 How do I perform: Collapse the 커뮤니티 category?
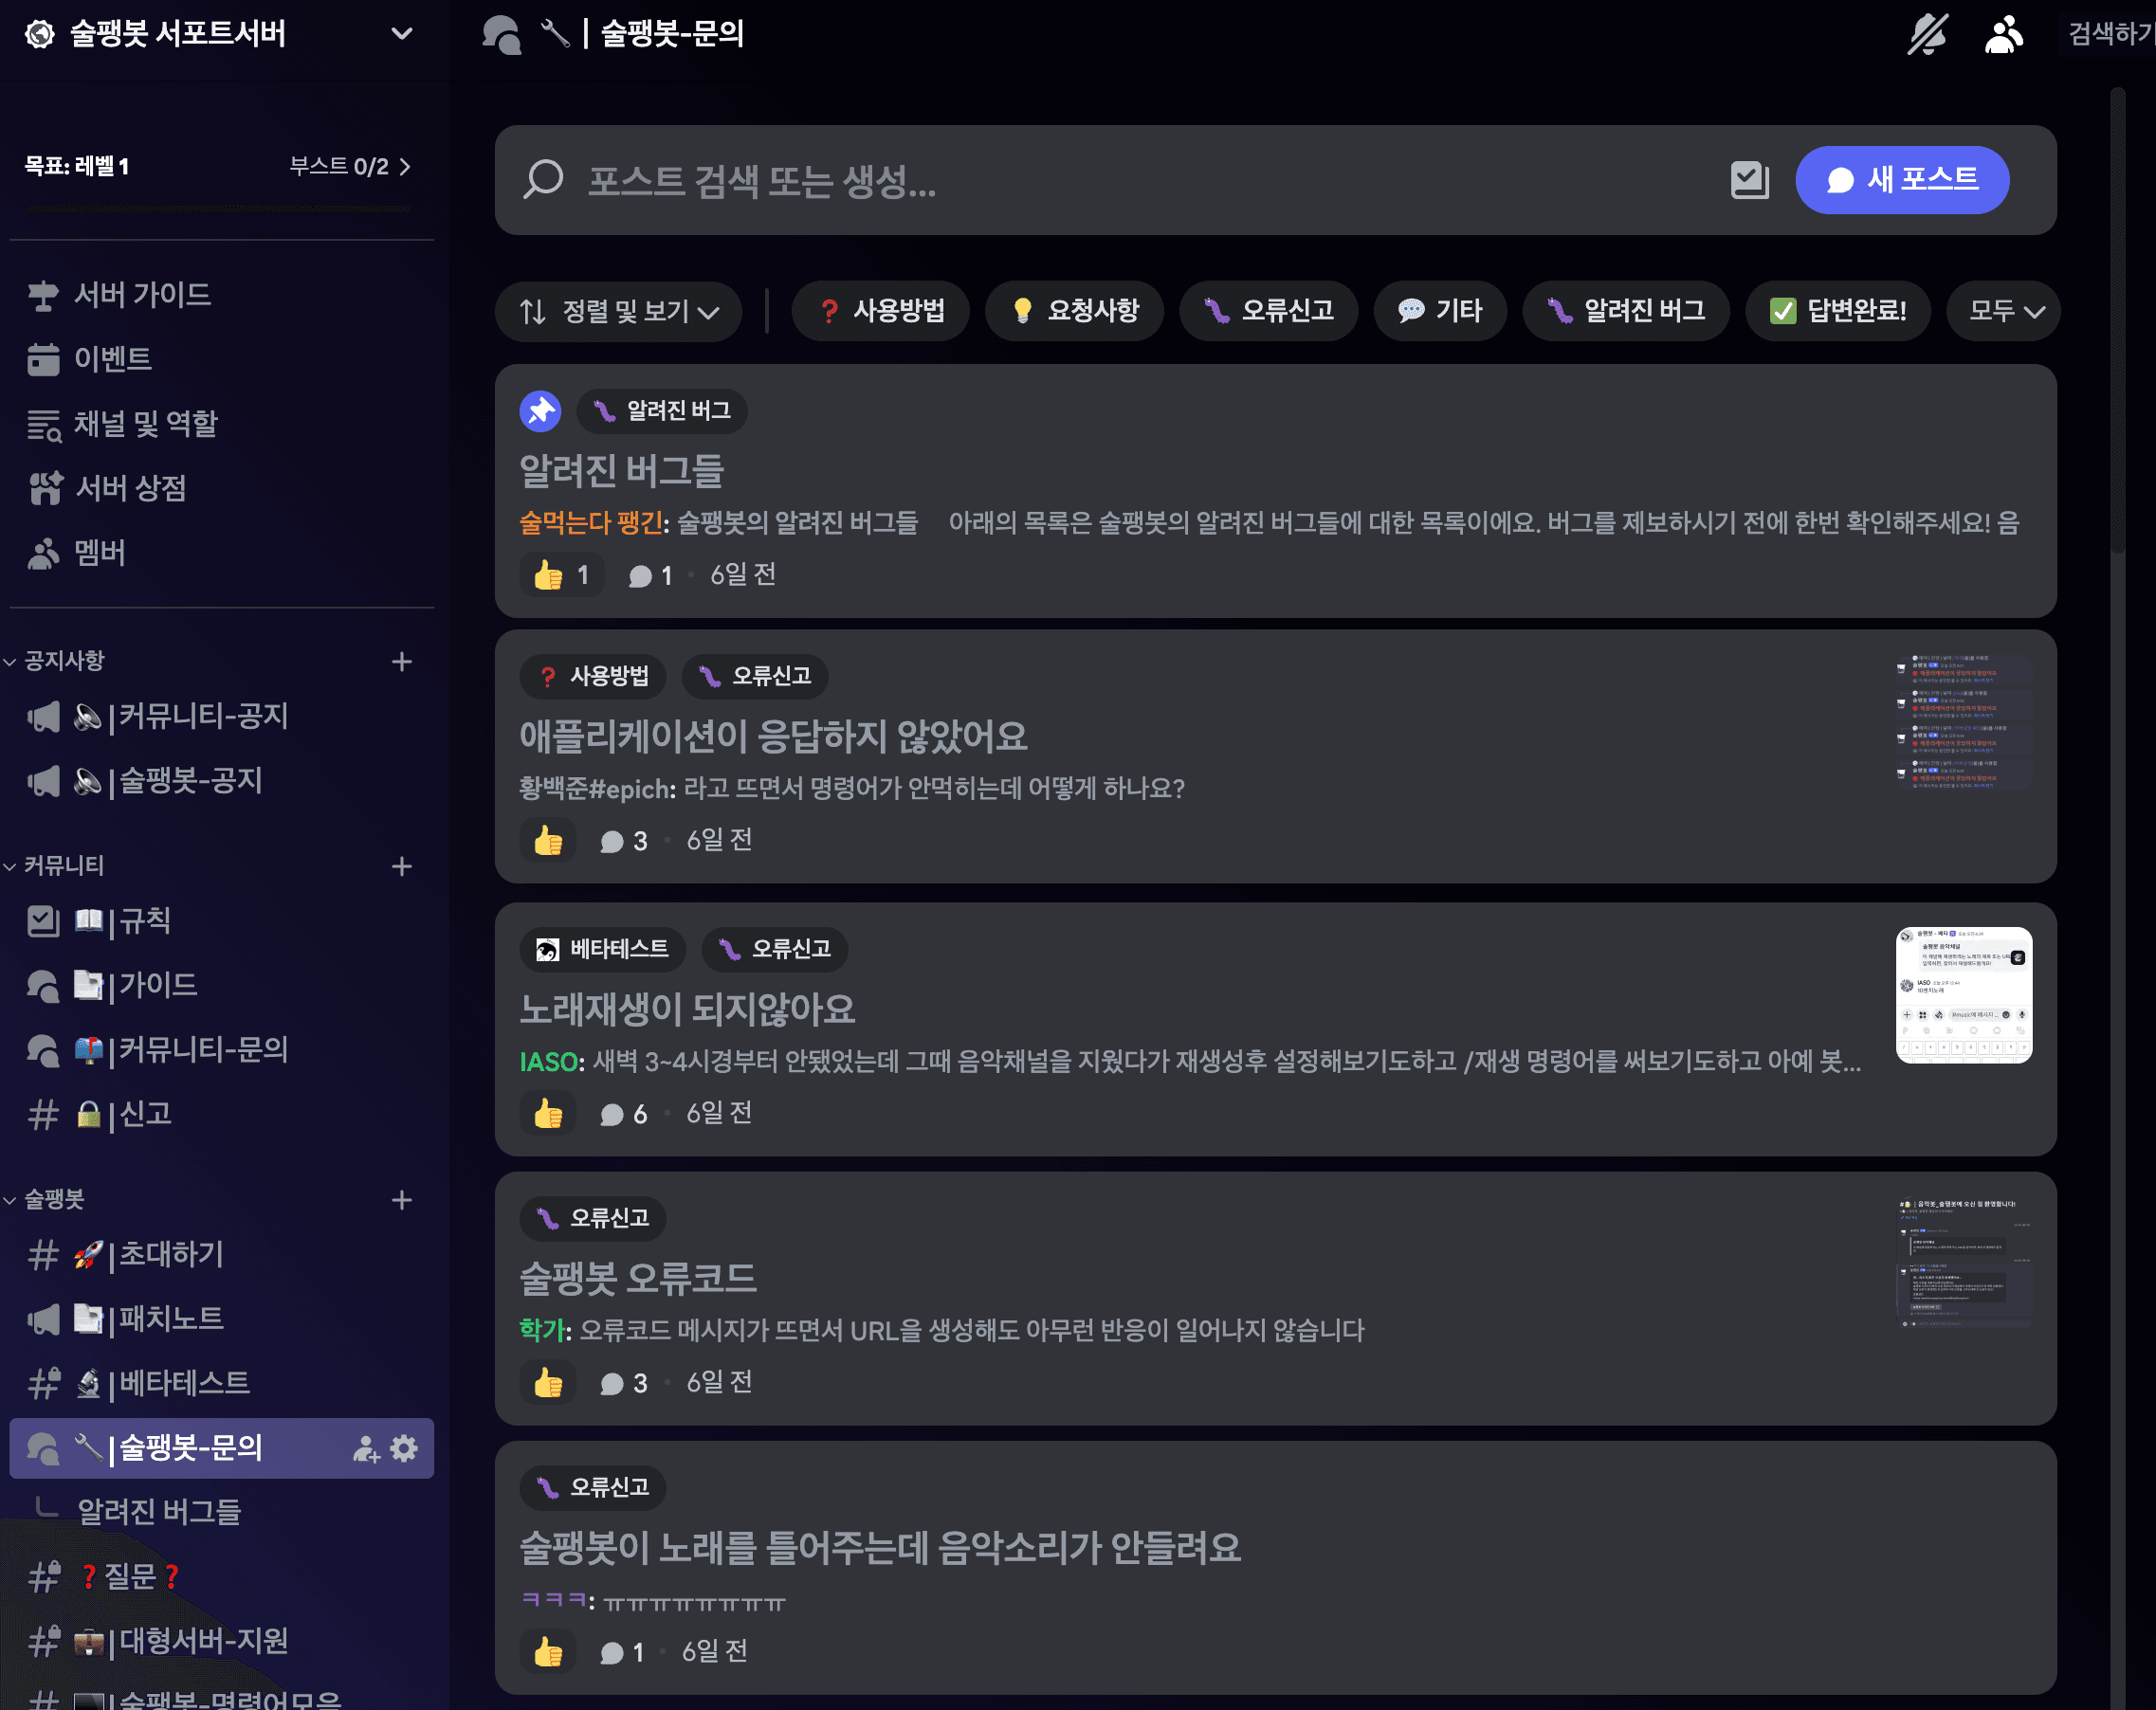click(x=56, y=866)
